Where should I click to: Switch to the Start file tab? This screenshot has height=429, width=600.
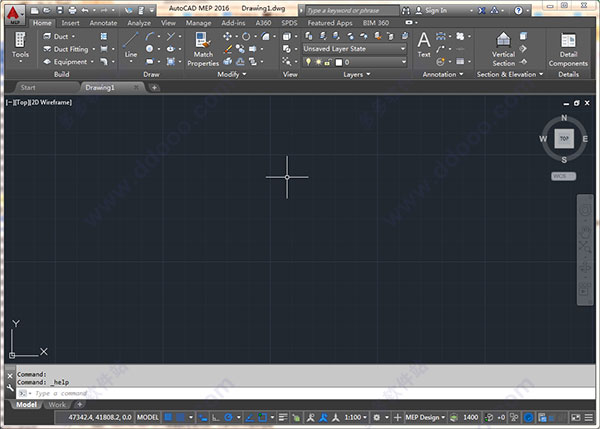[x=28, y=87]
